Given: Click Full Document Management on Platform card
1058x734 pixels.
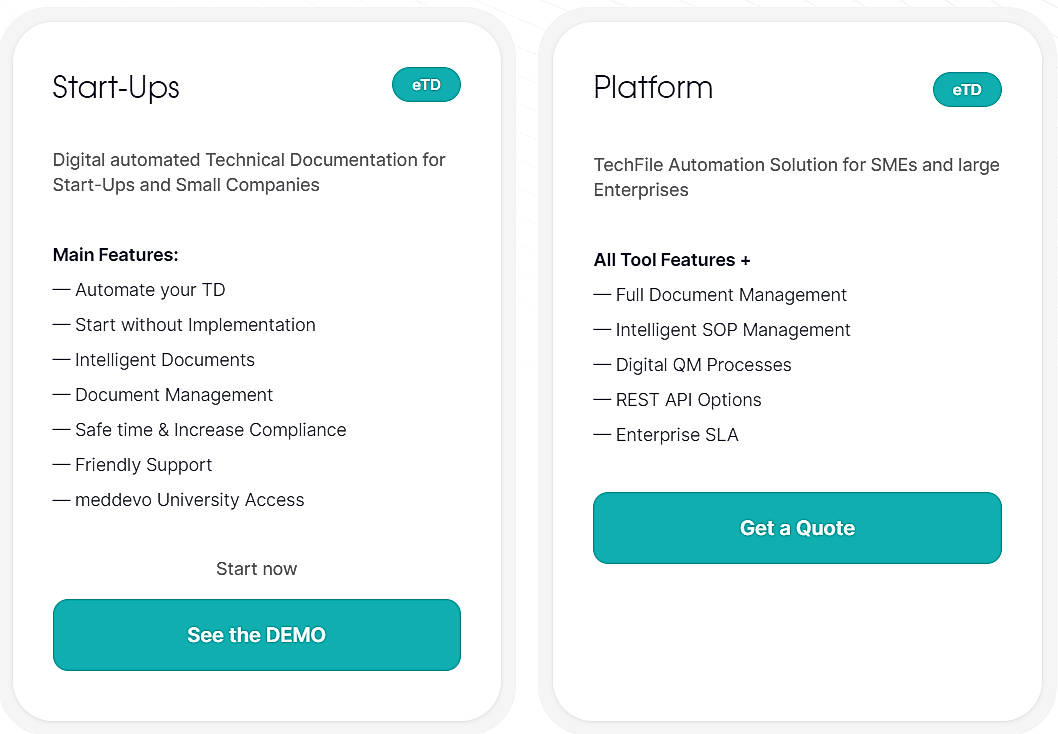Looking at the screenshot, I should (x=720, y=295).
